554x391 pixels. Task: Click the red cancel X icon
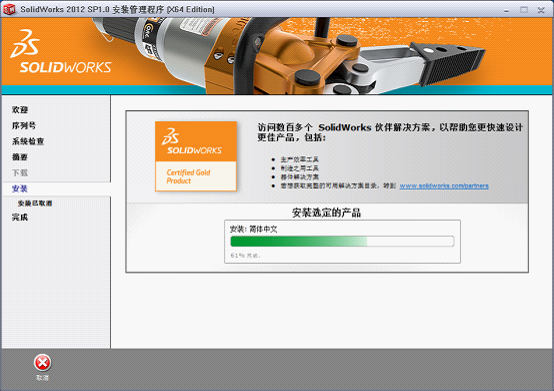click(42, 363)
